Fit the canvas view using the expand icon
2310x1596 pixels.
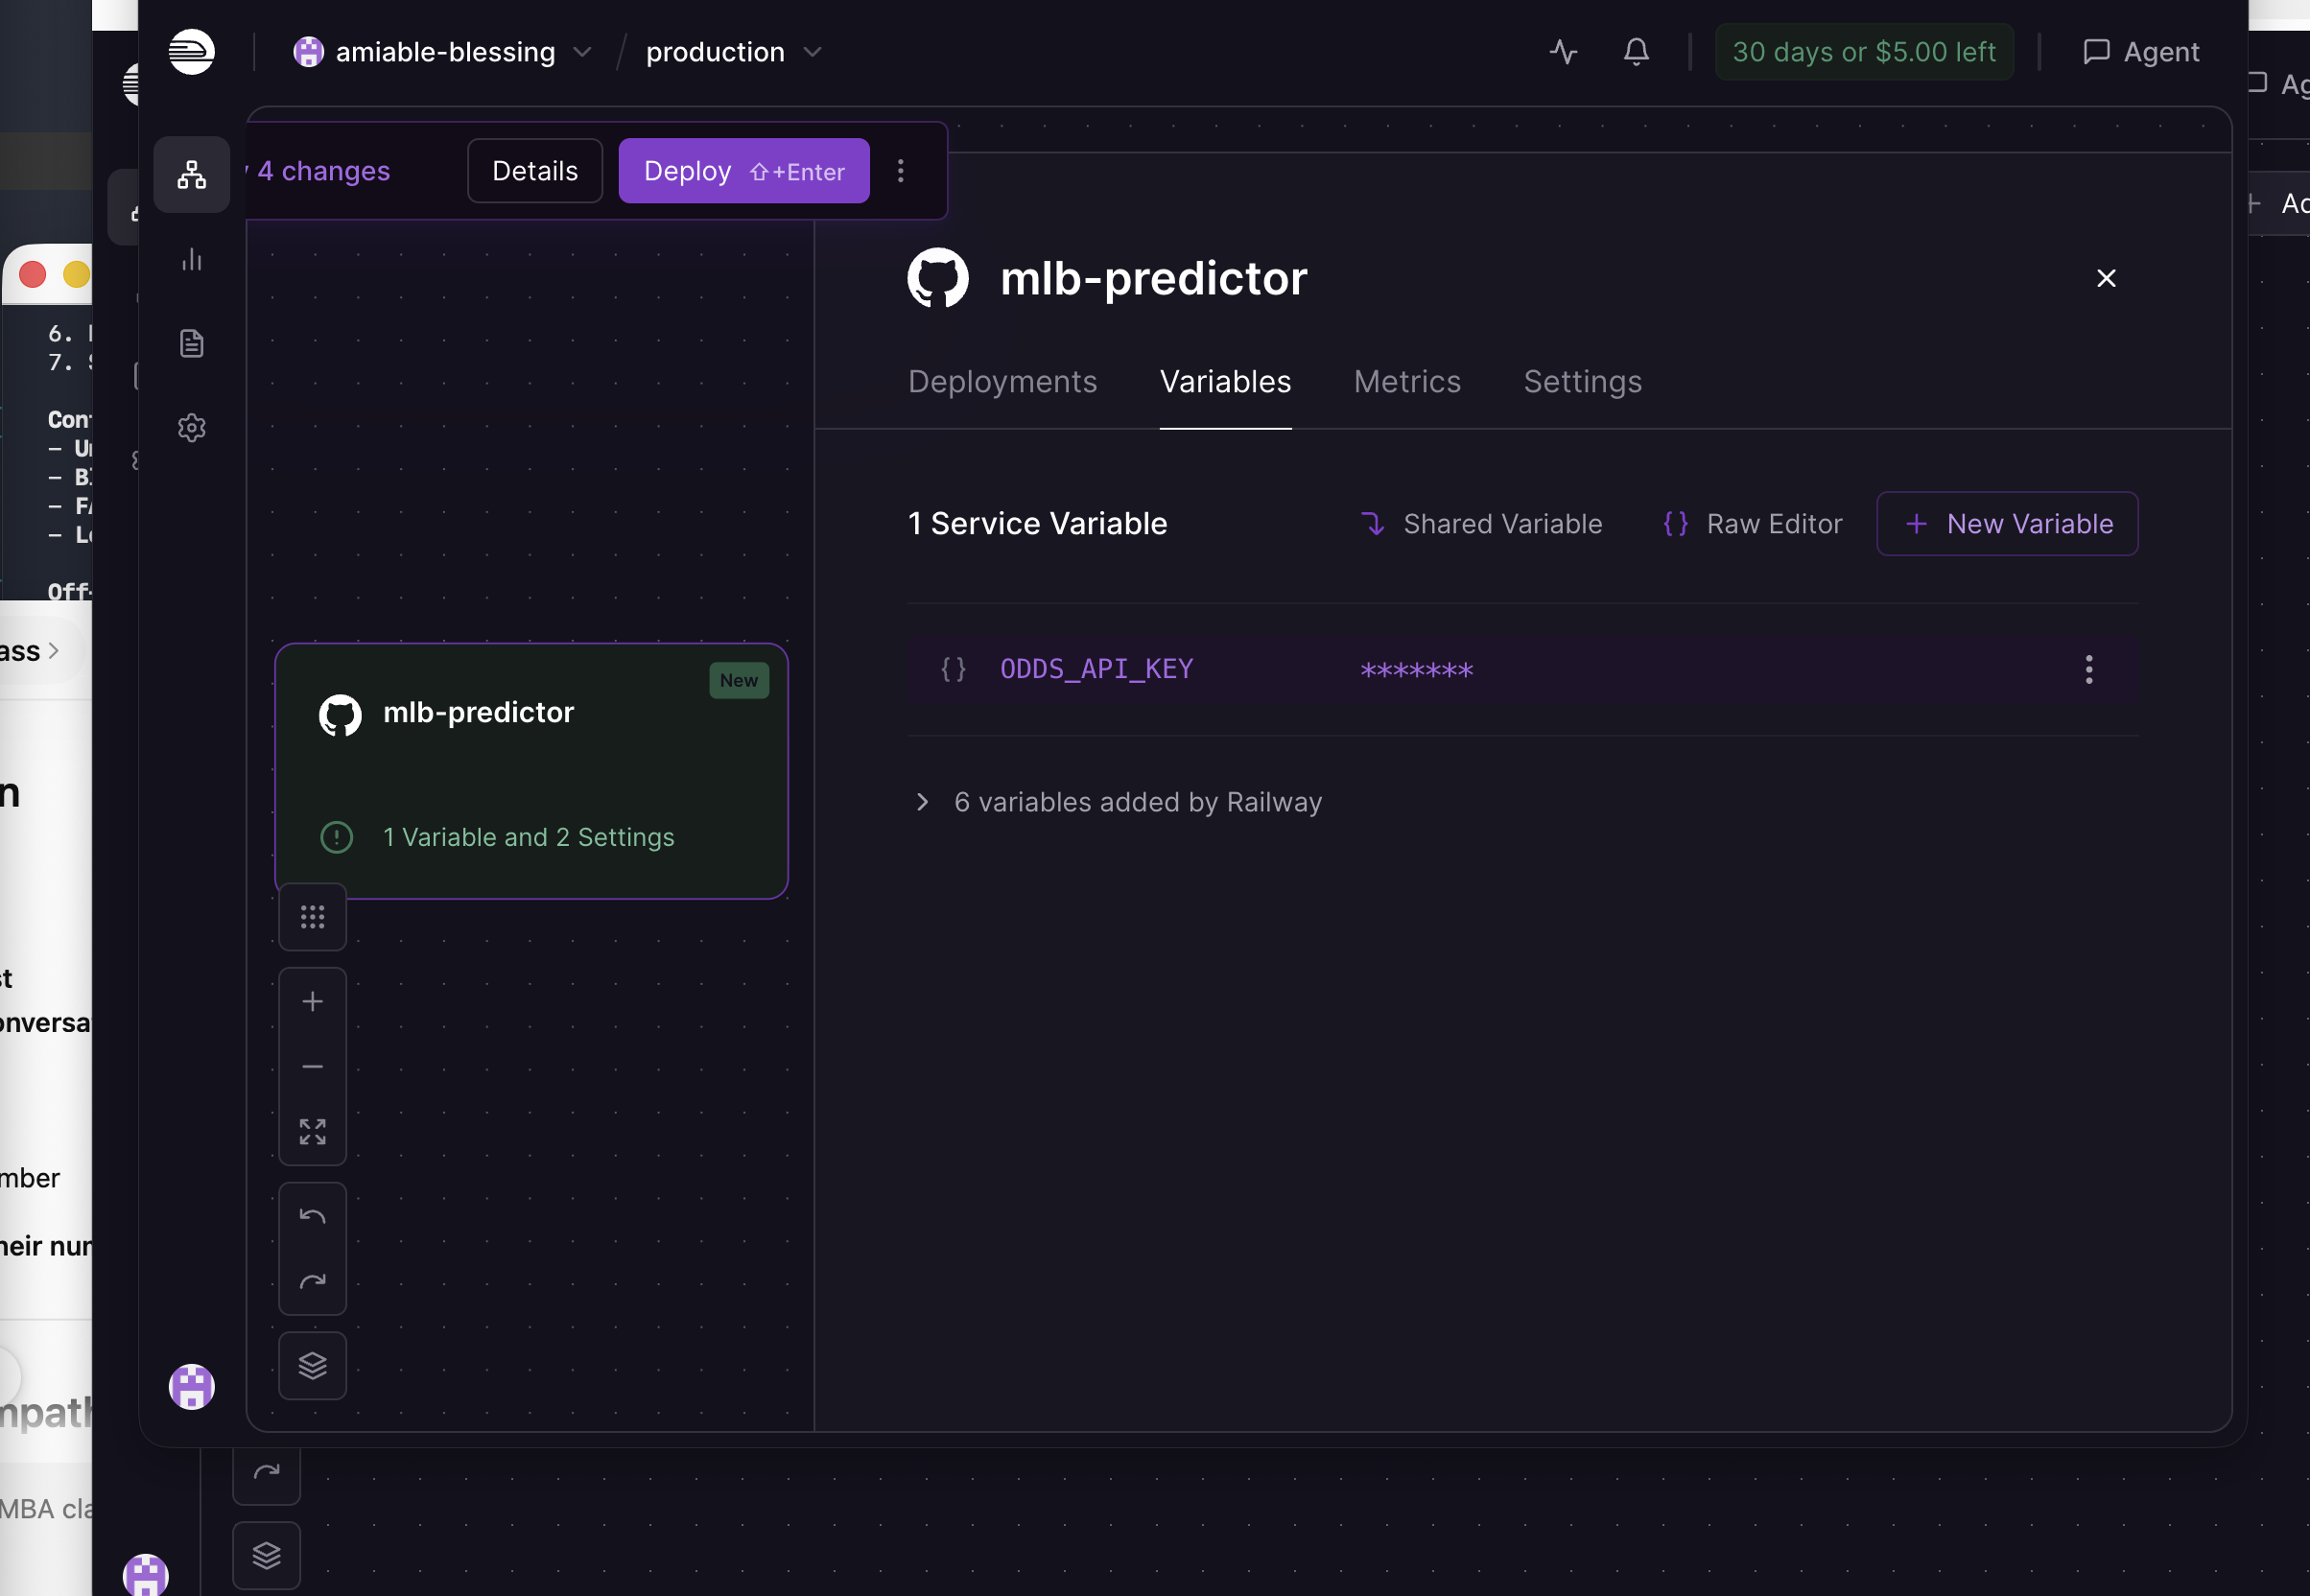(x=312, y=1131)
